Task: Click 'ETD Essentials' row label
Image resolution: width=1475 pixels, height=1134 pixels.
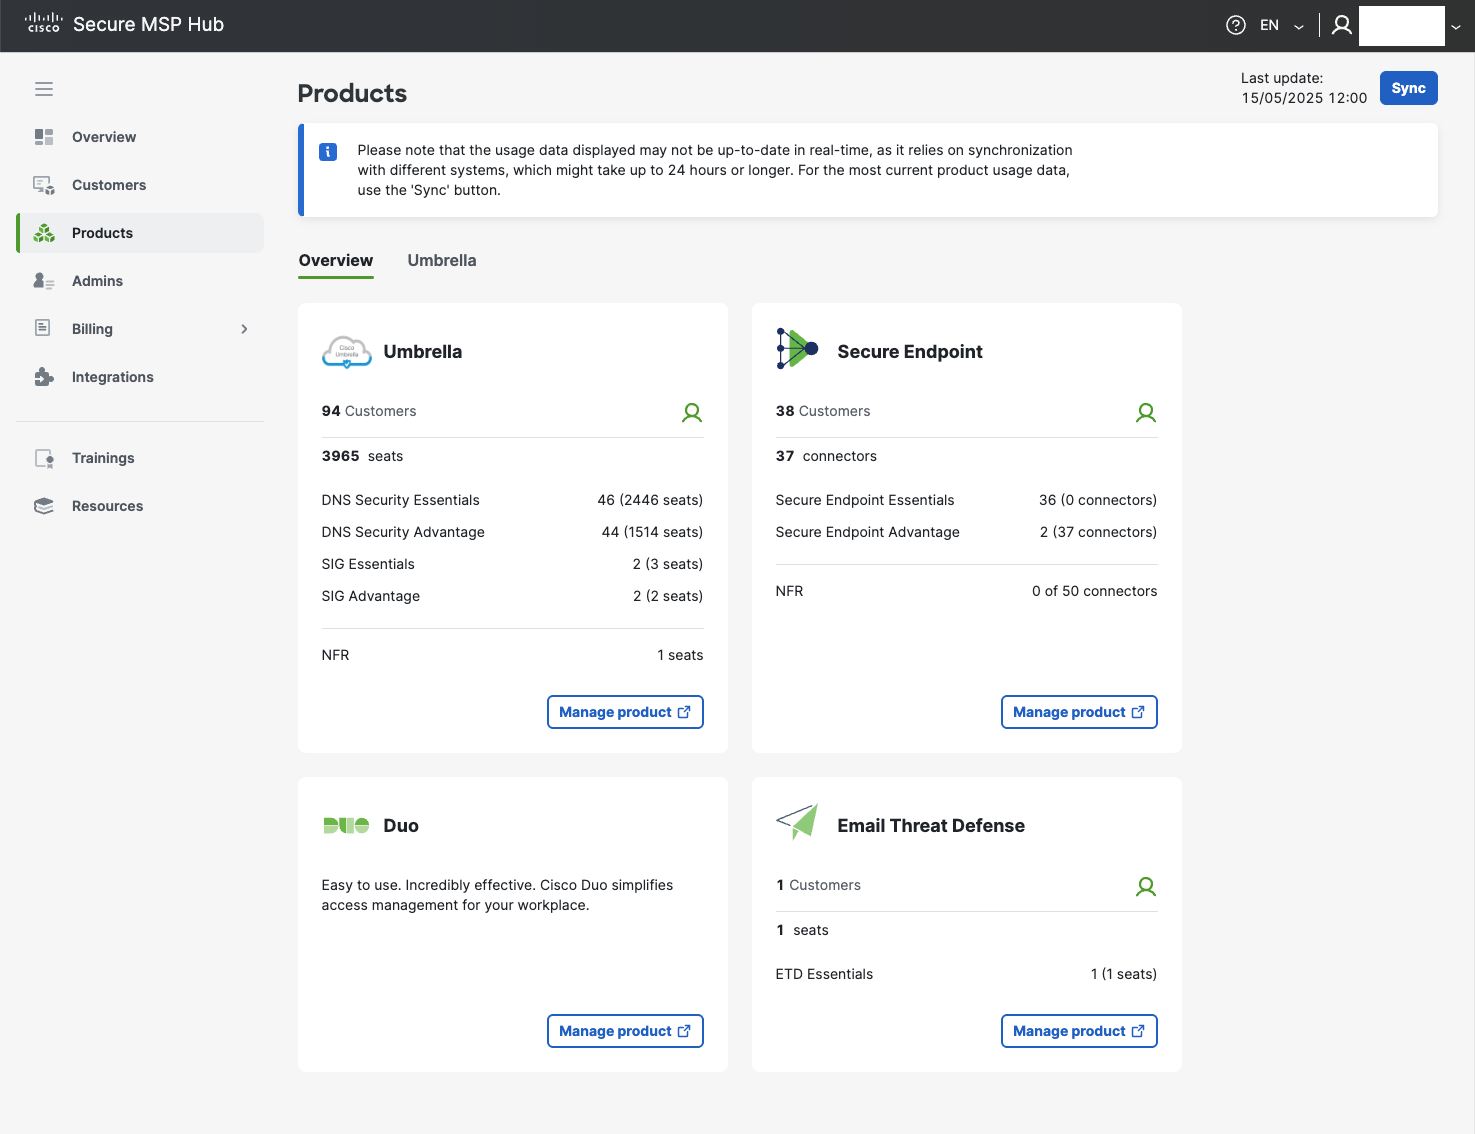Action: point(824,974)
